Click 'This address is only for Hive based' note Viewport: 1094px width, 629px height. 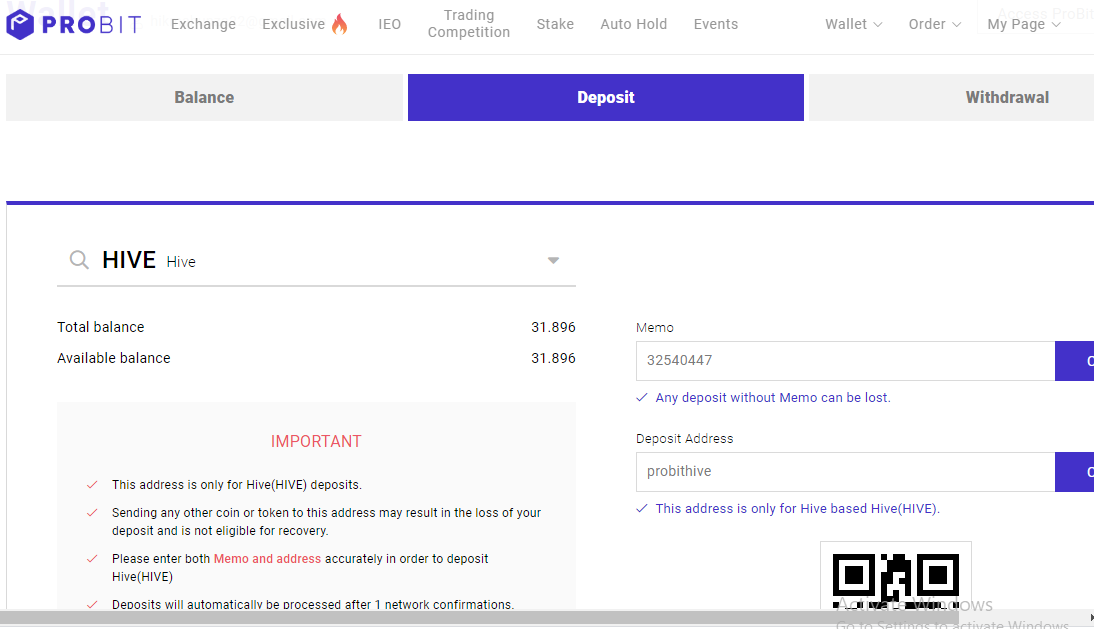pos(797,508)
